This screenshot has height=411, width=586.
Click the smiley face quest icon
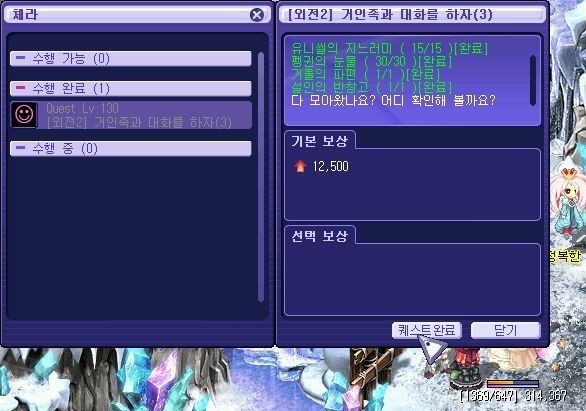[x=24, y=115]
